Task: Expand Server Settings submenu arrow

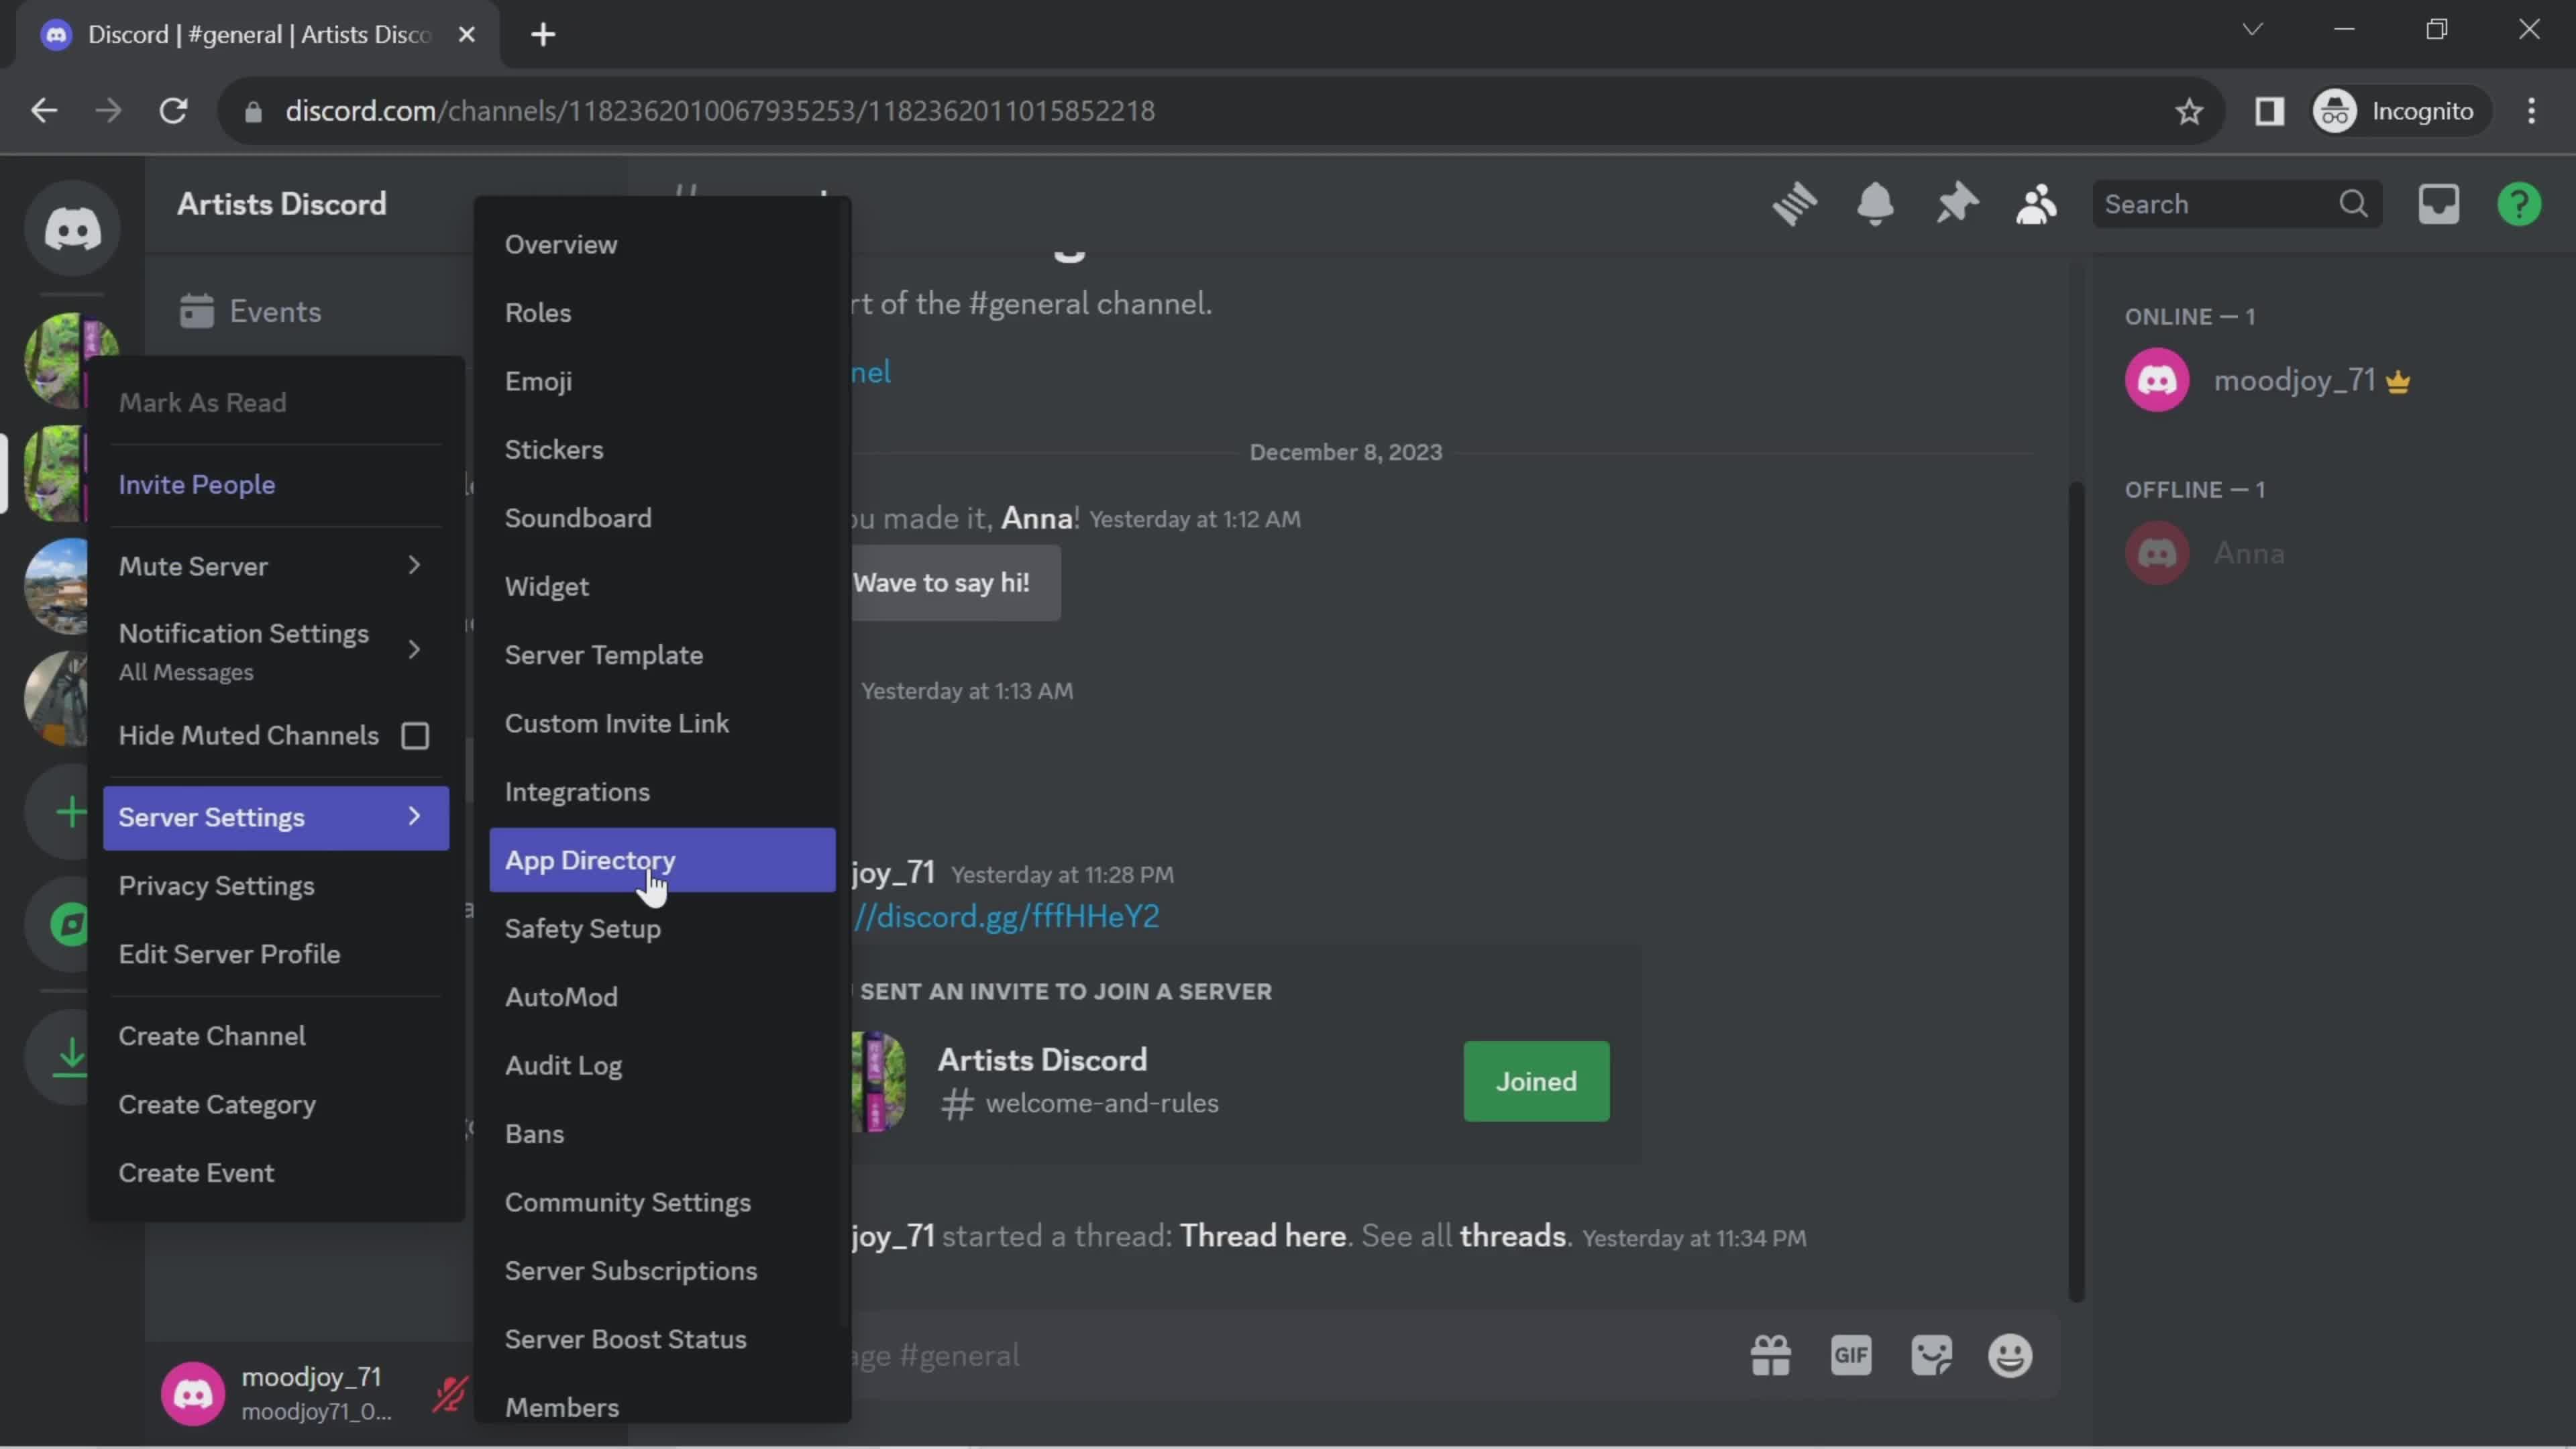Action: click(414, 817)
